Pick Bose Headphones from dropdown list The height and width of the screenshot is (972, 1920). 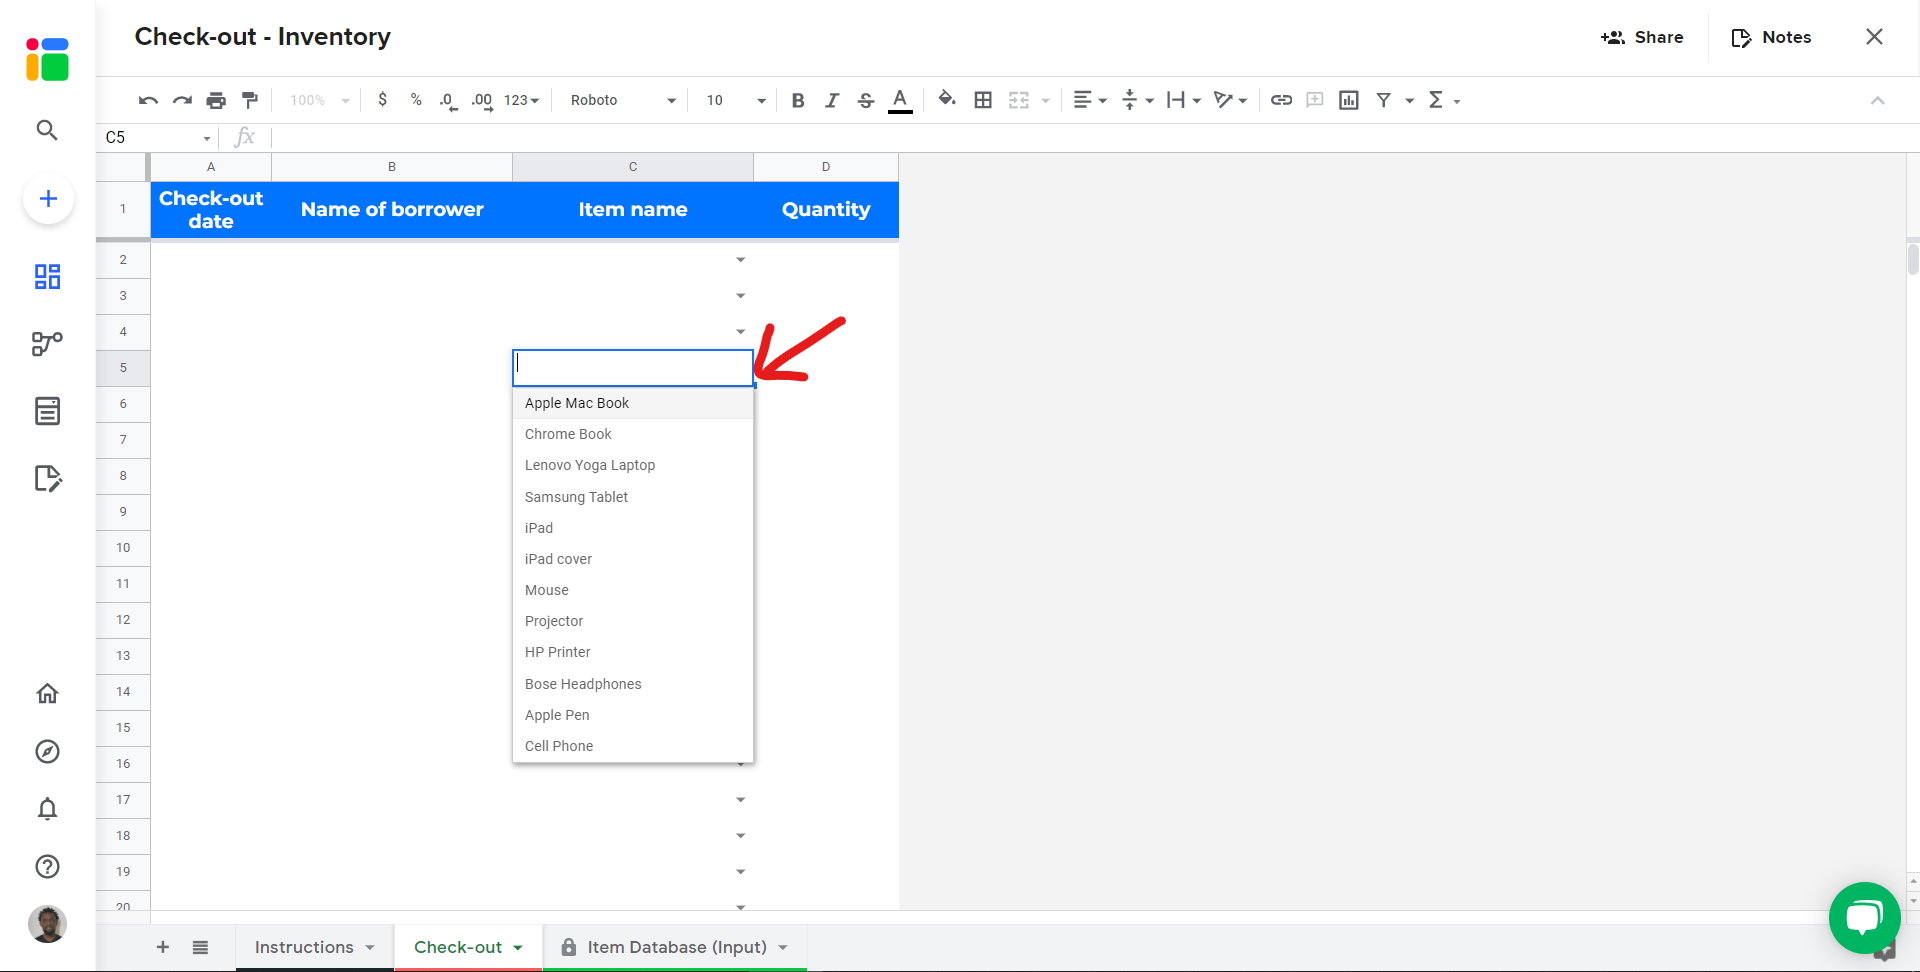pos(633,684)
